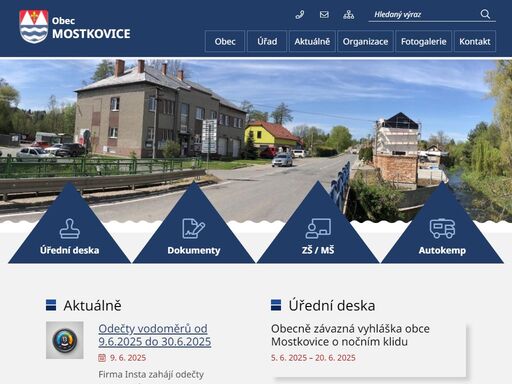The width and height of the screenshot is (512, 384).
Task: Click the Mostkovice coat of arms logo
Action: (34, 27)
